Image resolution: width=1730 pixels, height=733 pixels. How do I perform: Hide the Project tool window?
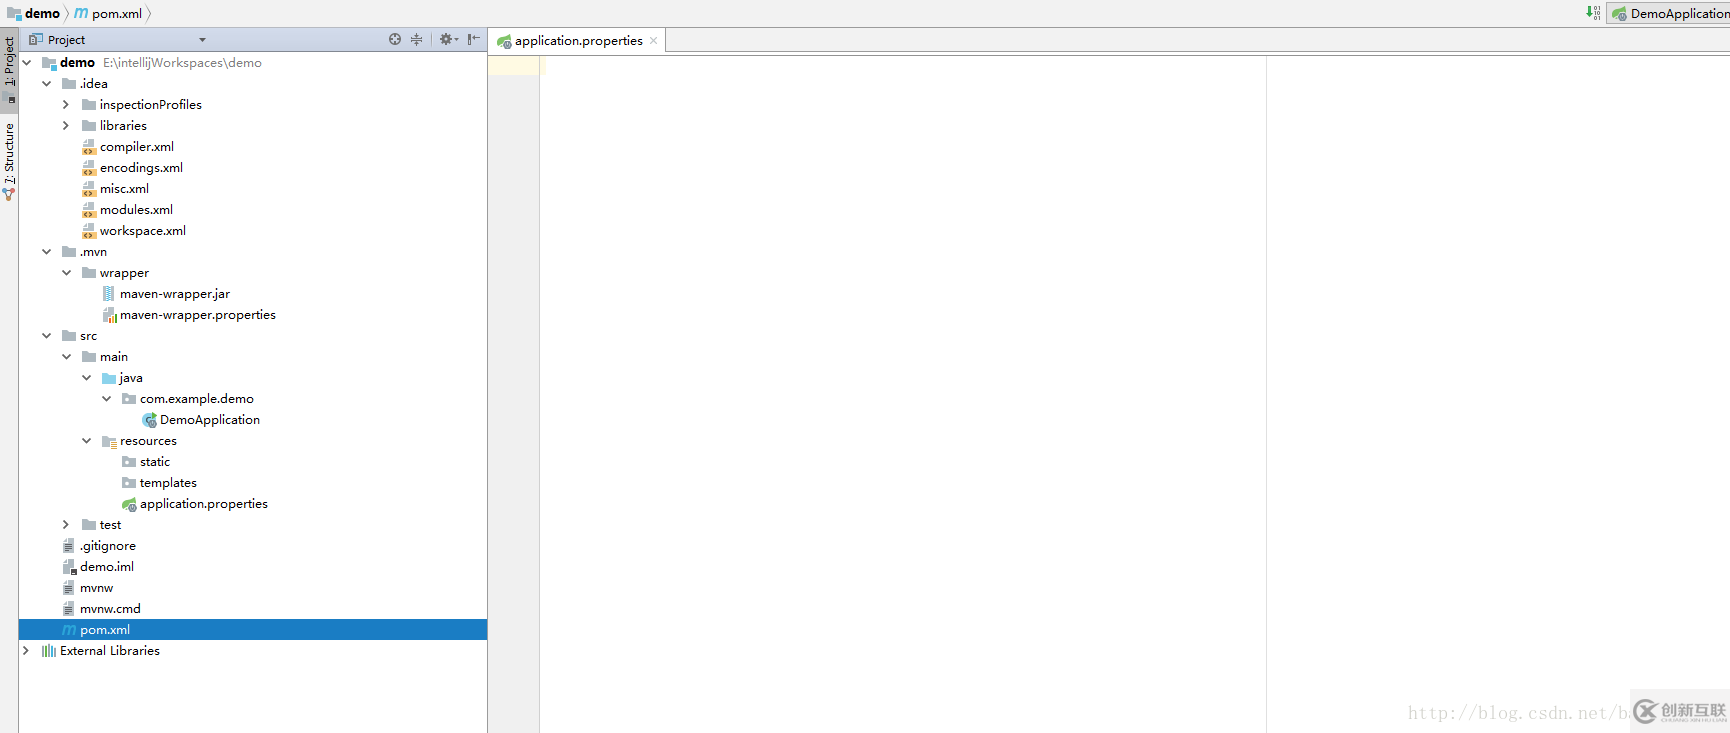(x=474, y=39)
